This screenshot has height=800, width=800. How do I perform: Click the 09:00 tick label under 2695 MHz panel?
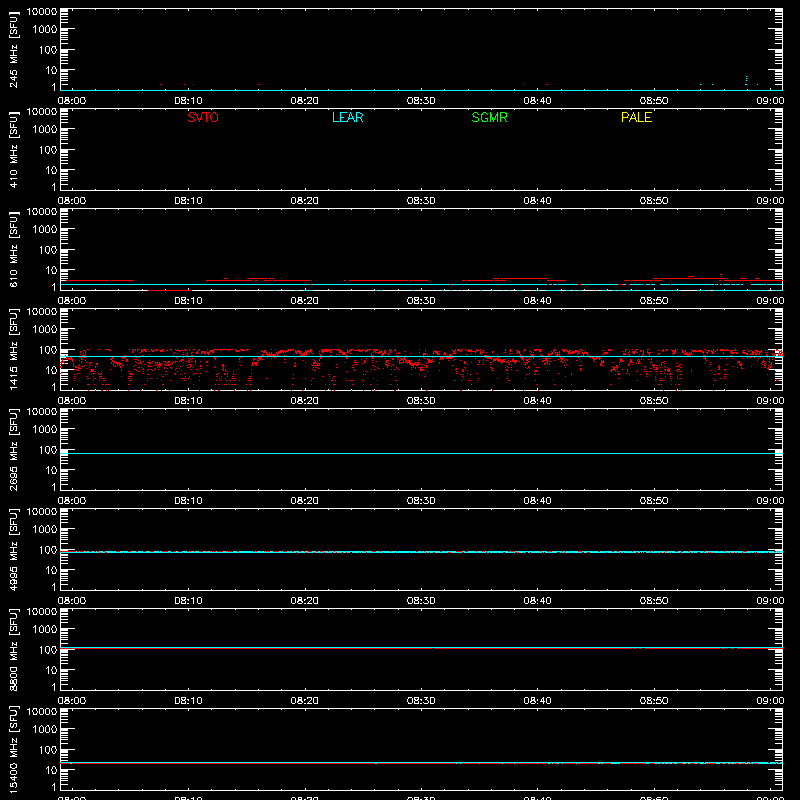tap(770, 501)
